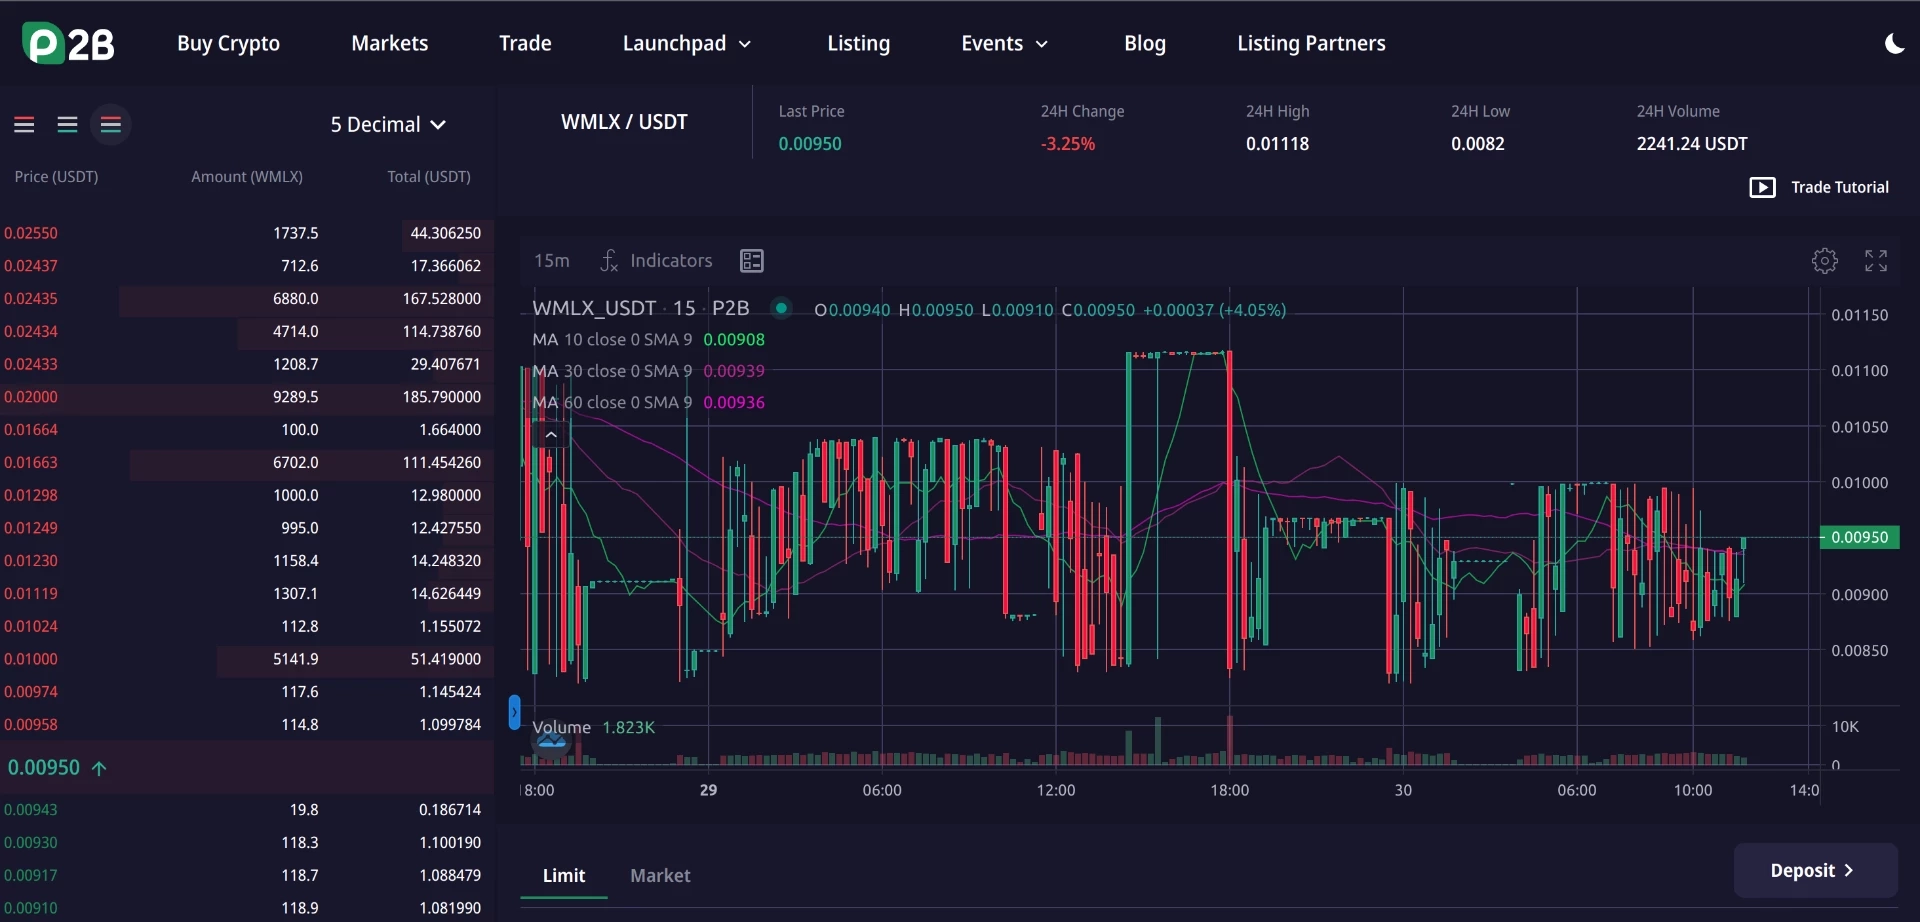Click the 18:00 time axis label
This screenshot has height=922, width=1920.
(1229, 790)
